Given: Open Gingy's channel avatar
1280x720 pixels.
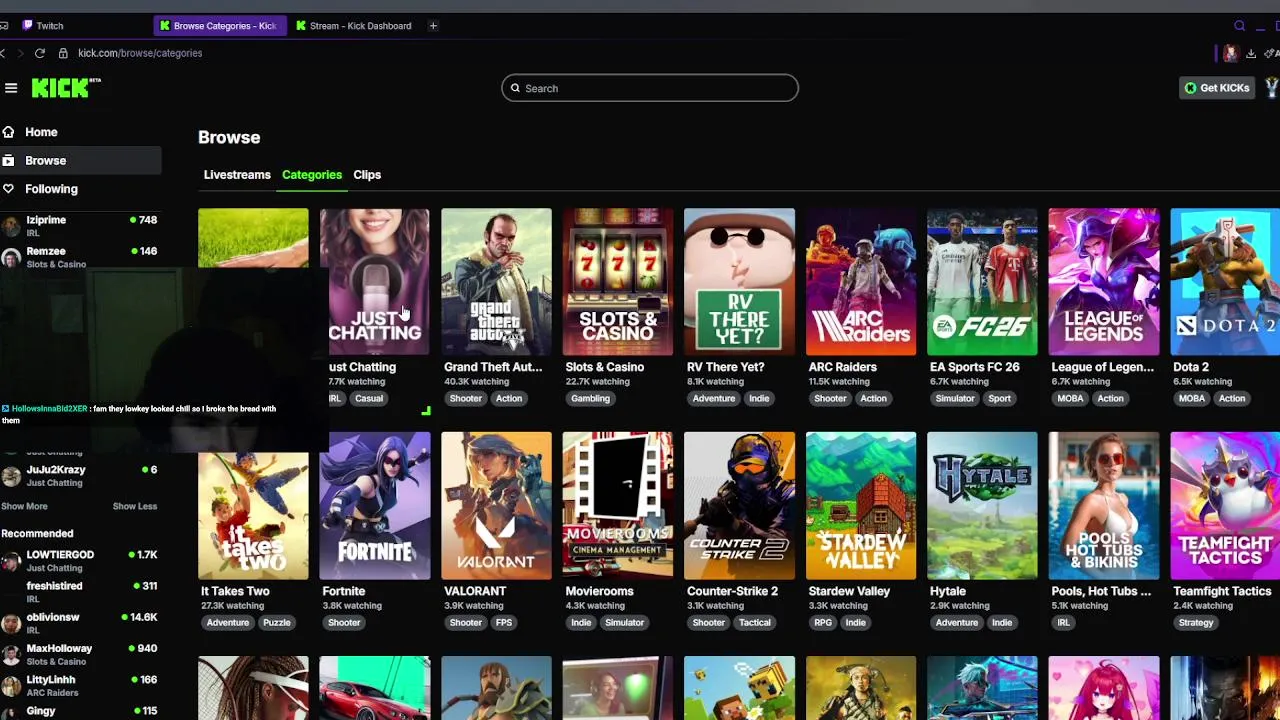Looking at the screenshot, I should coord(11,713).
